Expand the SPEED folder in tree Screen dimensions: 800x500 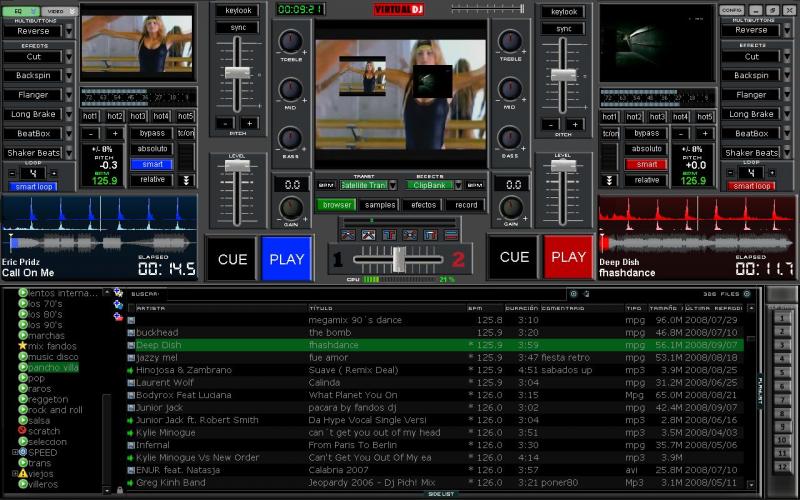(14, 452)
